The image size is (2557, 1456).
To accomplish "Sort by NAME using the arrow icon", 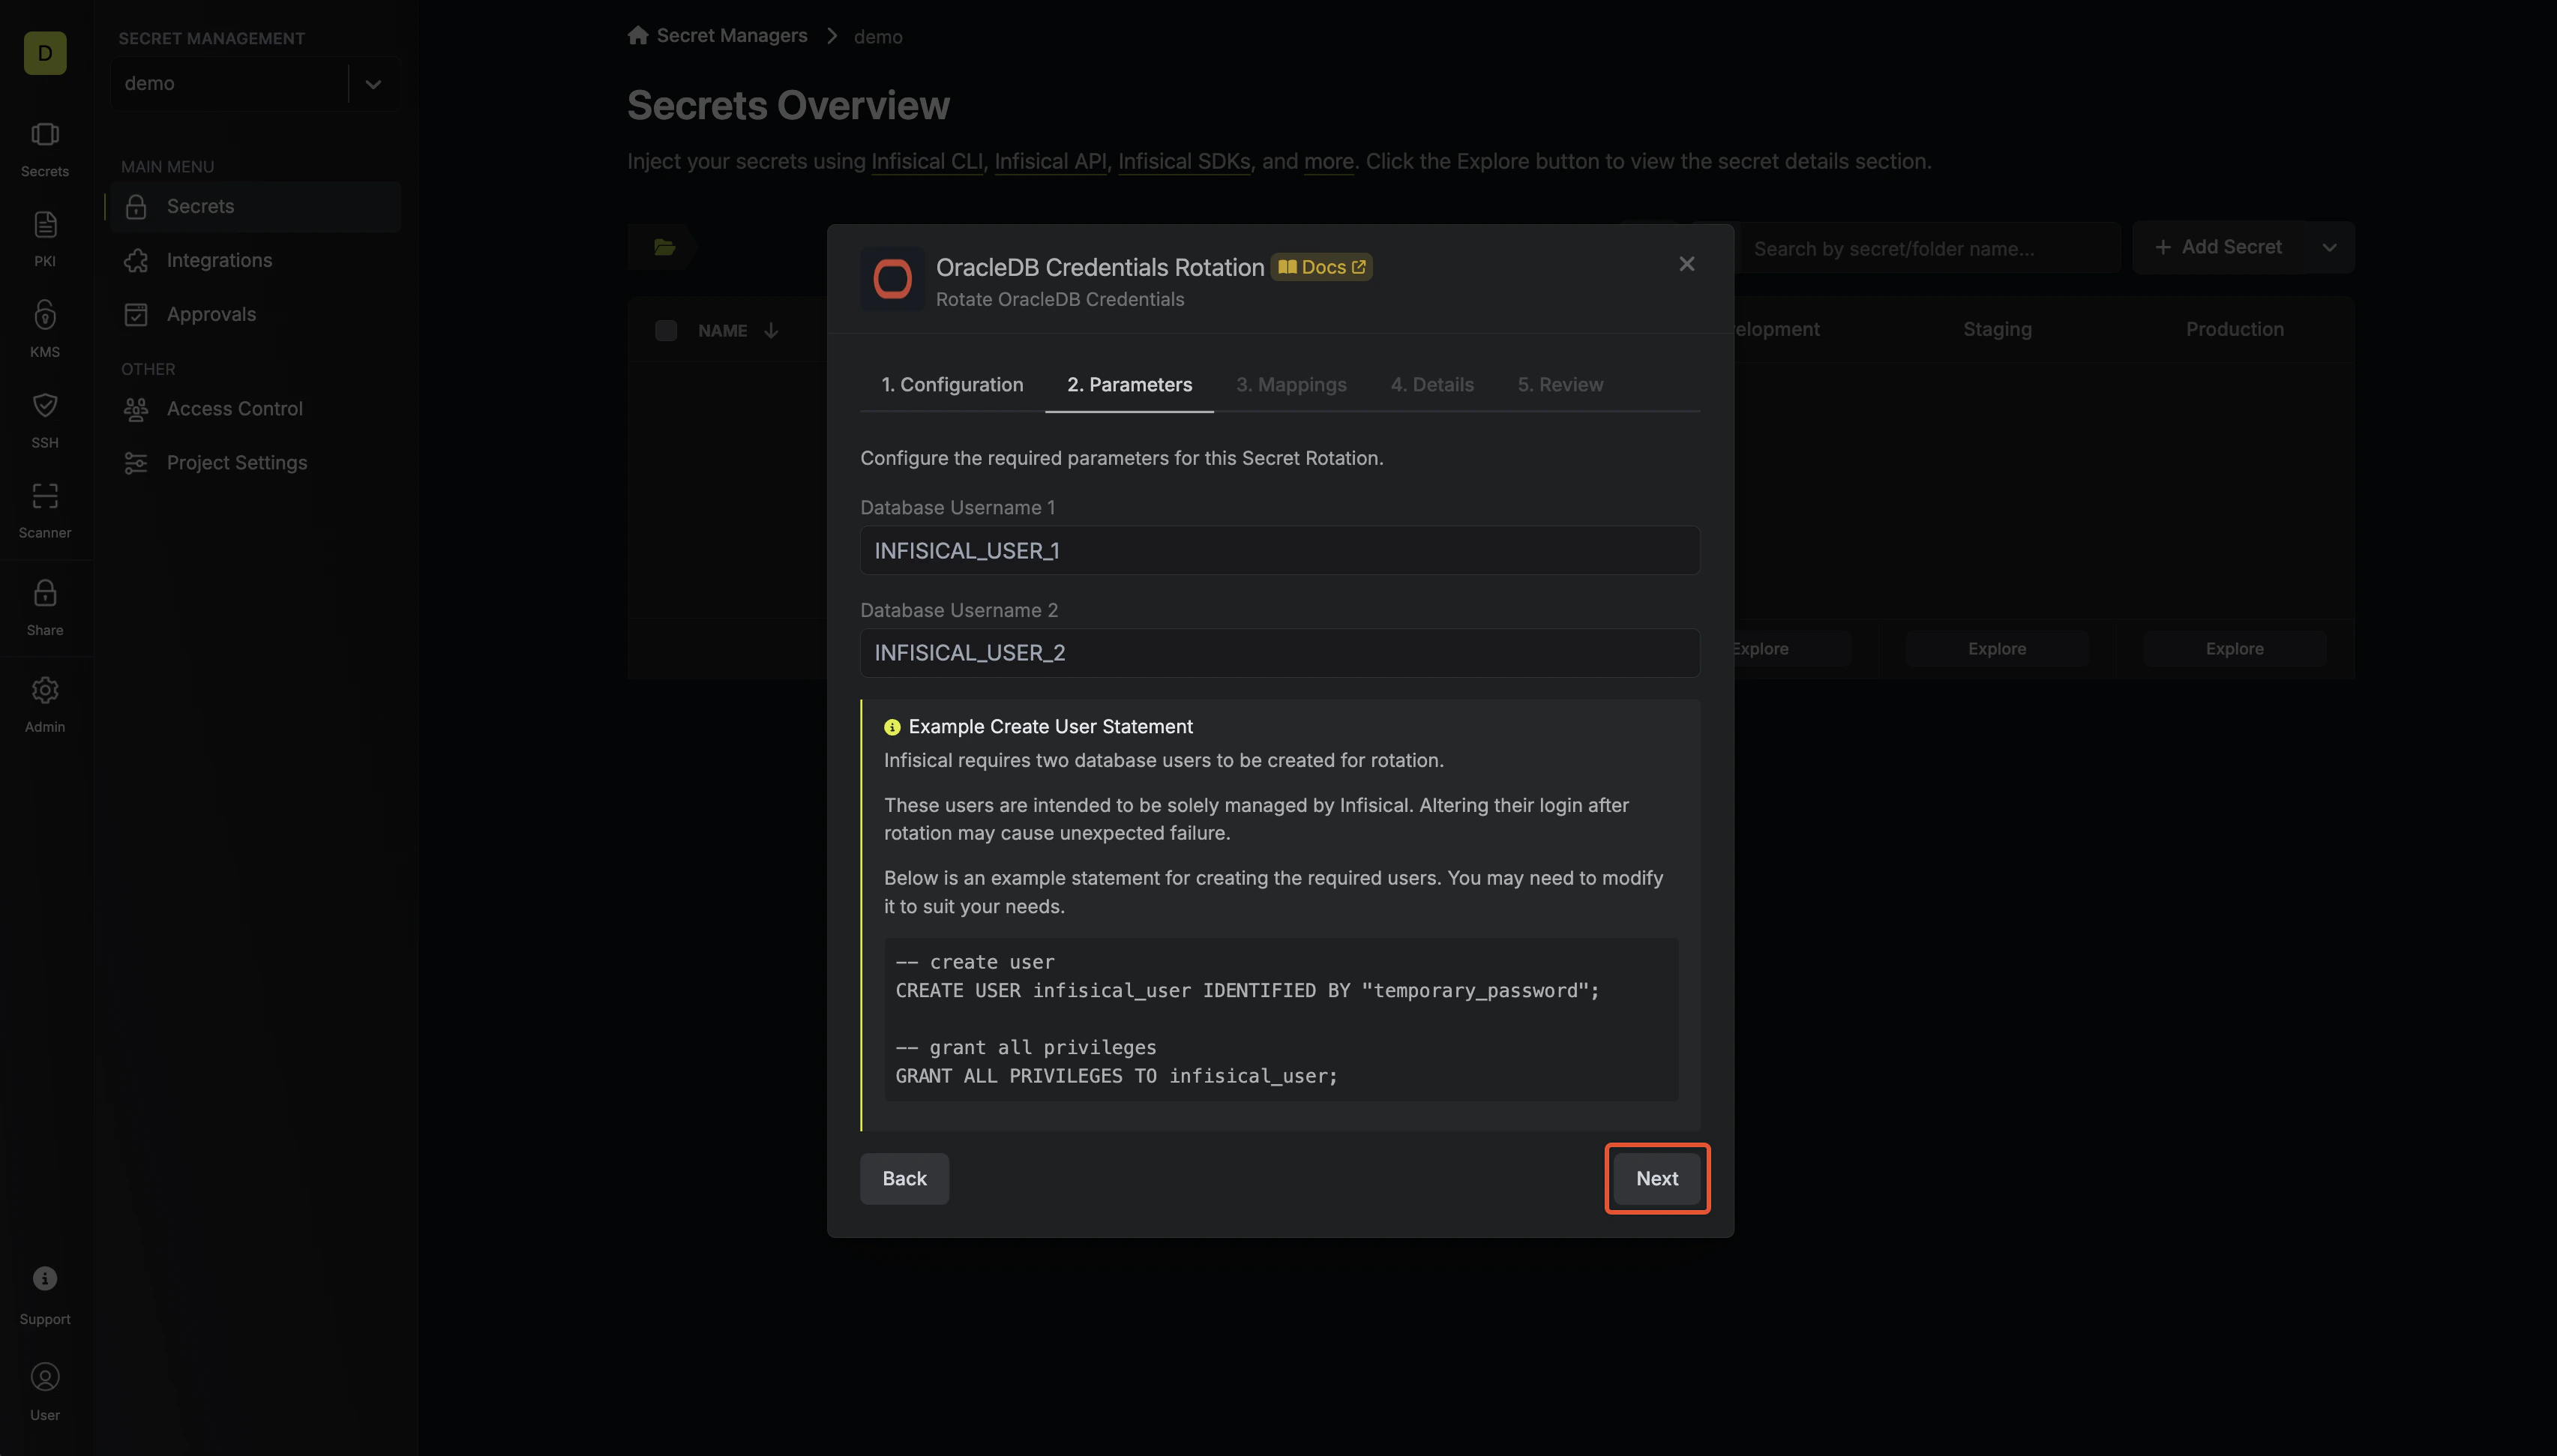I will tap(771, 331).
